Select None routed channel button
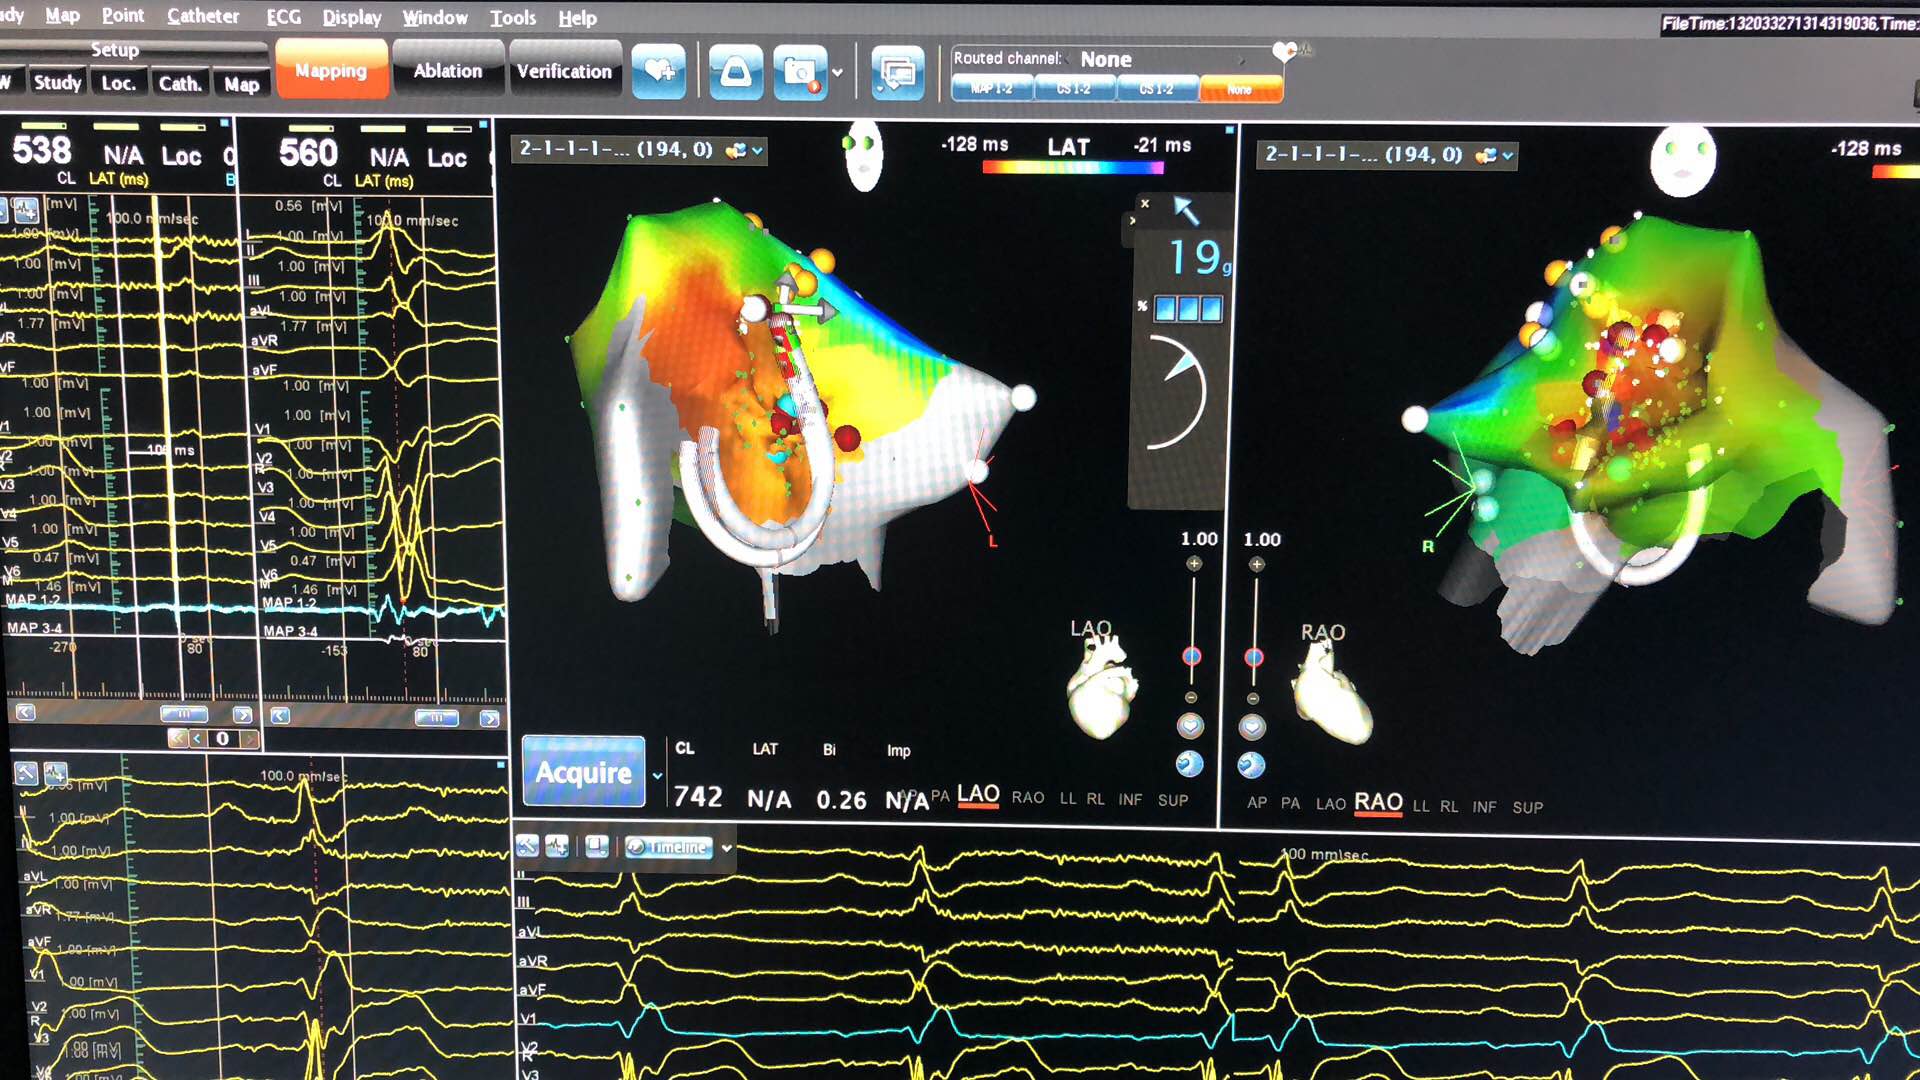 pyautogui.click(x=1240, y=90)
